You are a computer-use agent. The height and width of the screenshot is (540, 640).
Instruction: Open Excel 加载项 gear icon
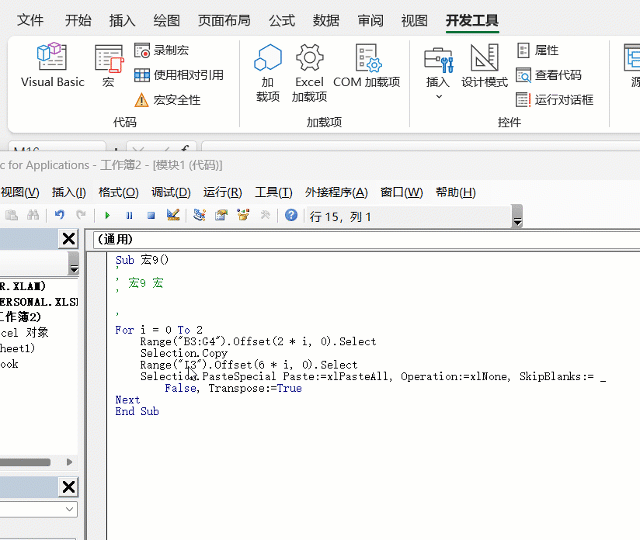309,72
